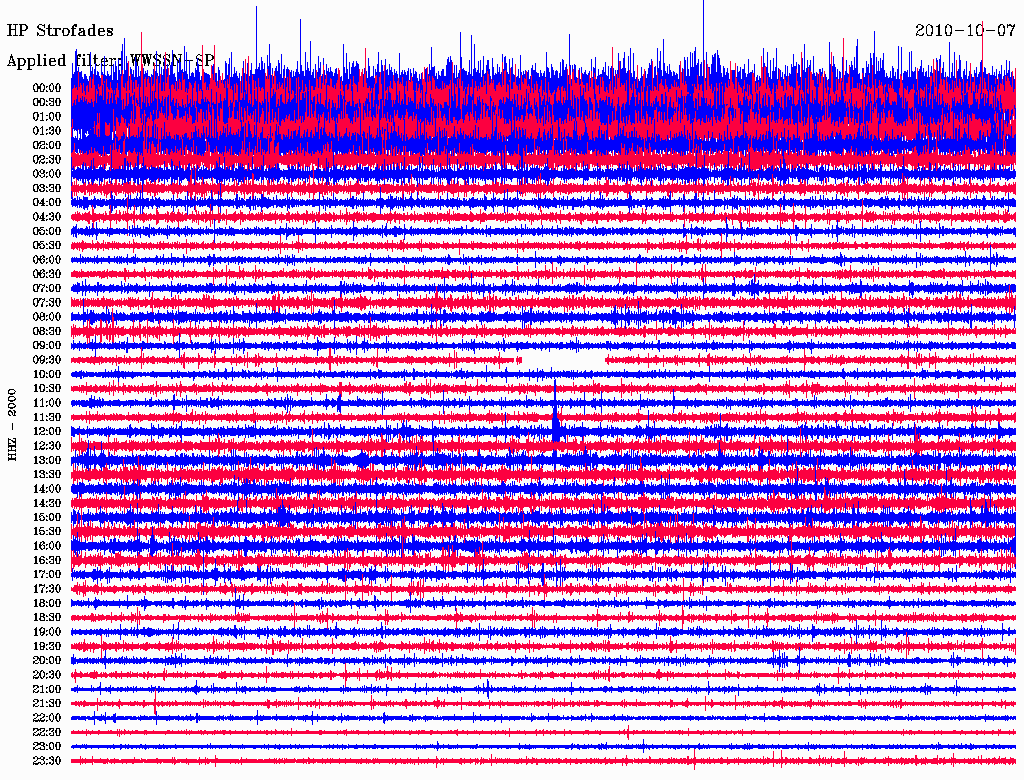Click the 09:30 time label
The height and width of the screenshot is (780, 1024).
[x=47, y=360]
